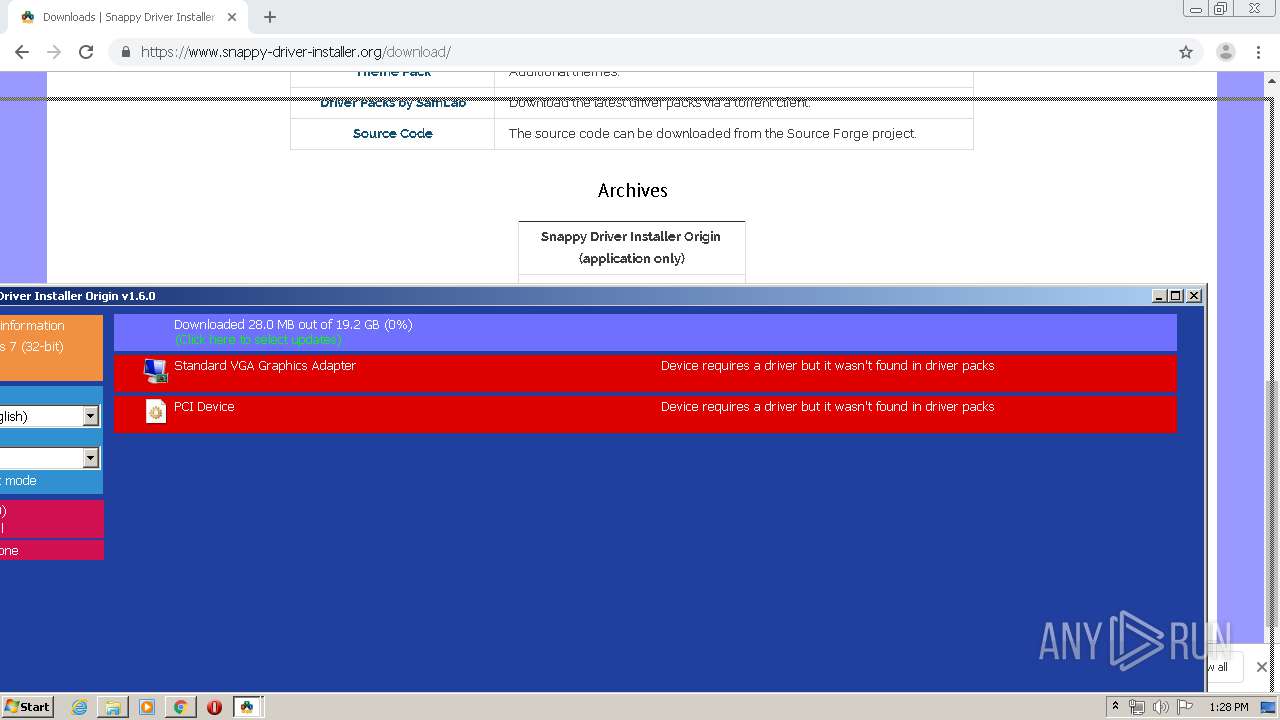Open the language dropdown in Snappy installer
The height and width of the screenshot is (720, 1280).
coord(91,416)
